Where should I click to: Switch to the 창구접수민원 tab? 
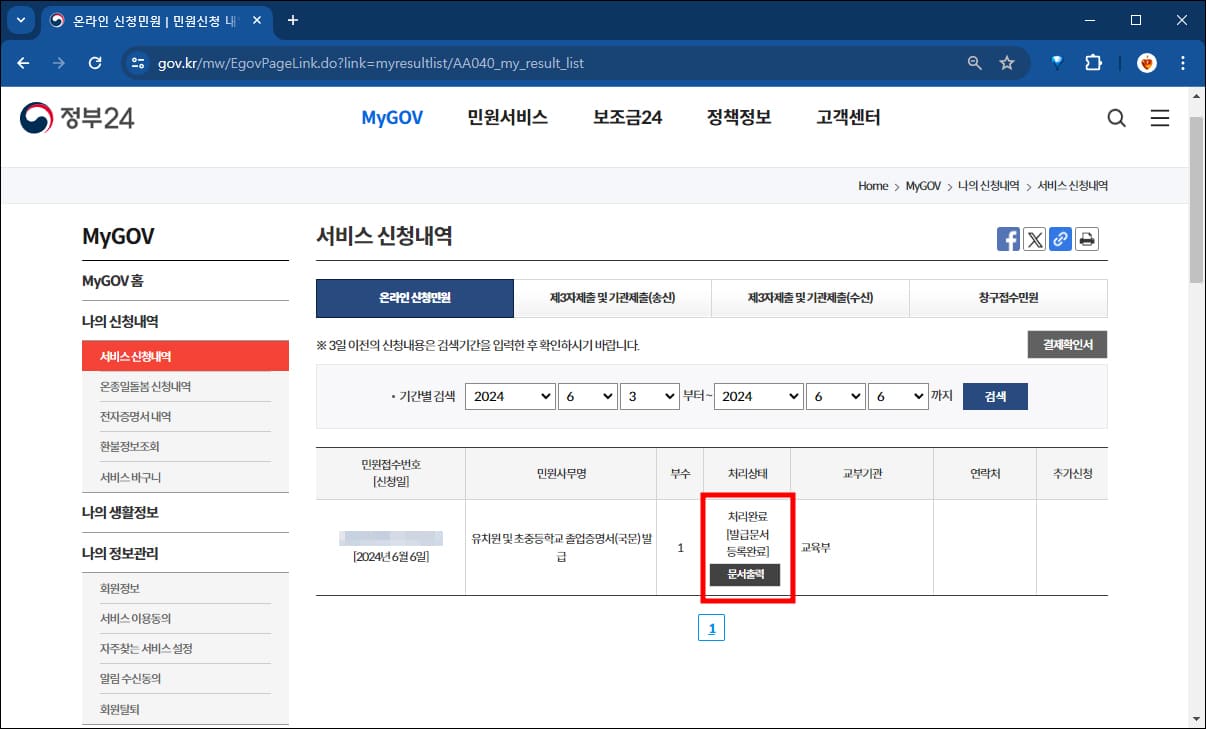pos(1008,298)
